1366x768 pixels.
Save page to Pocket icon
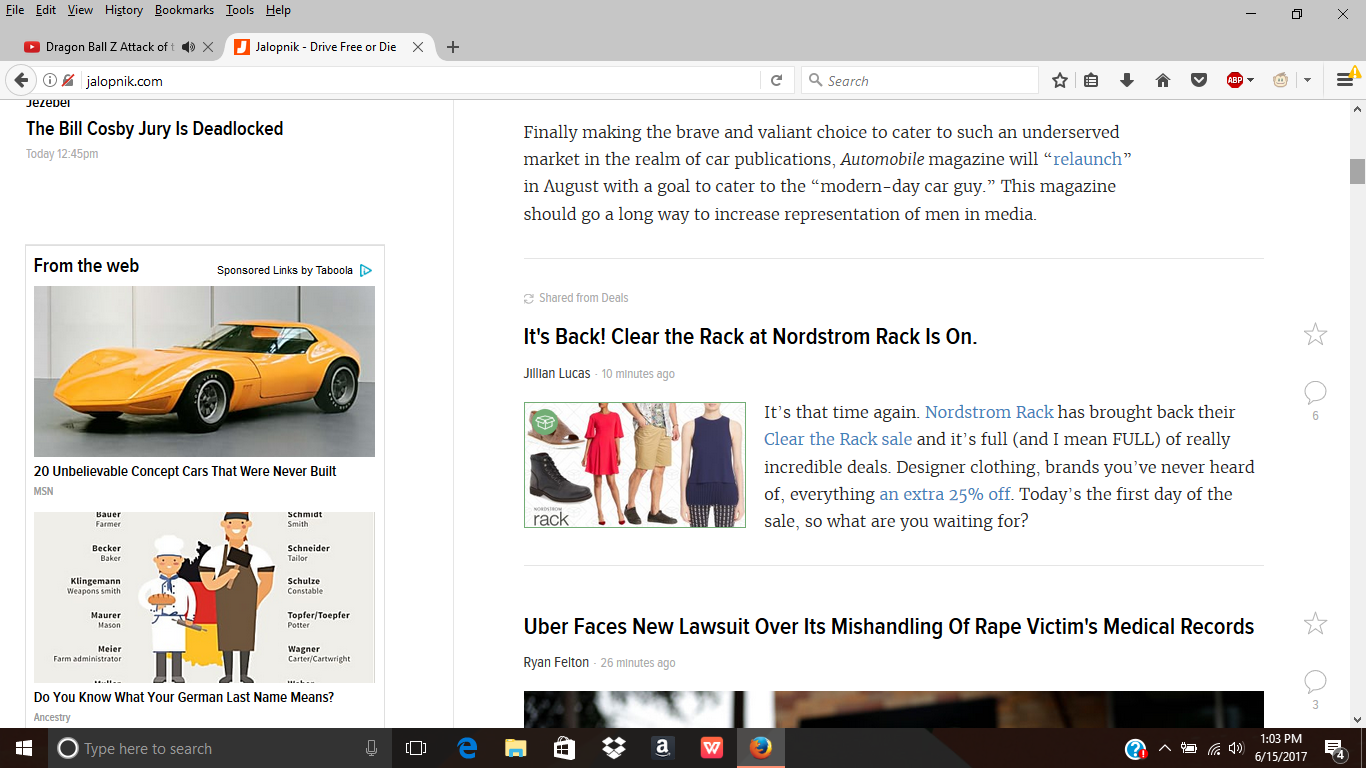coord(1198,81)
